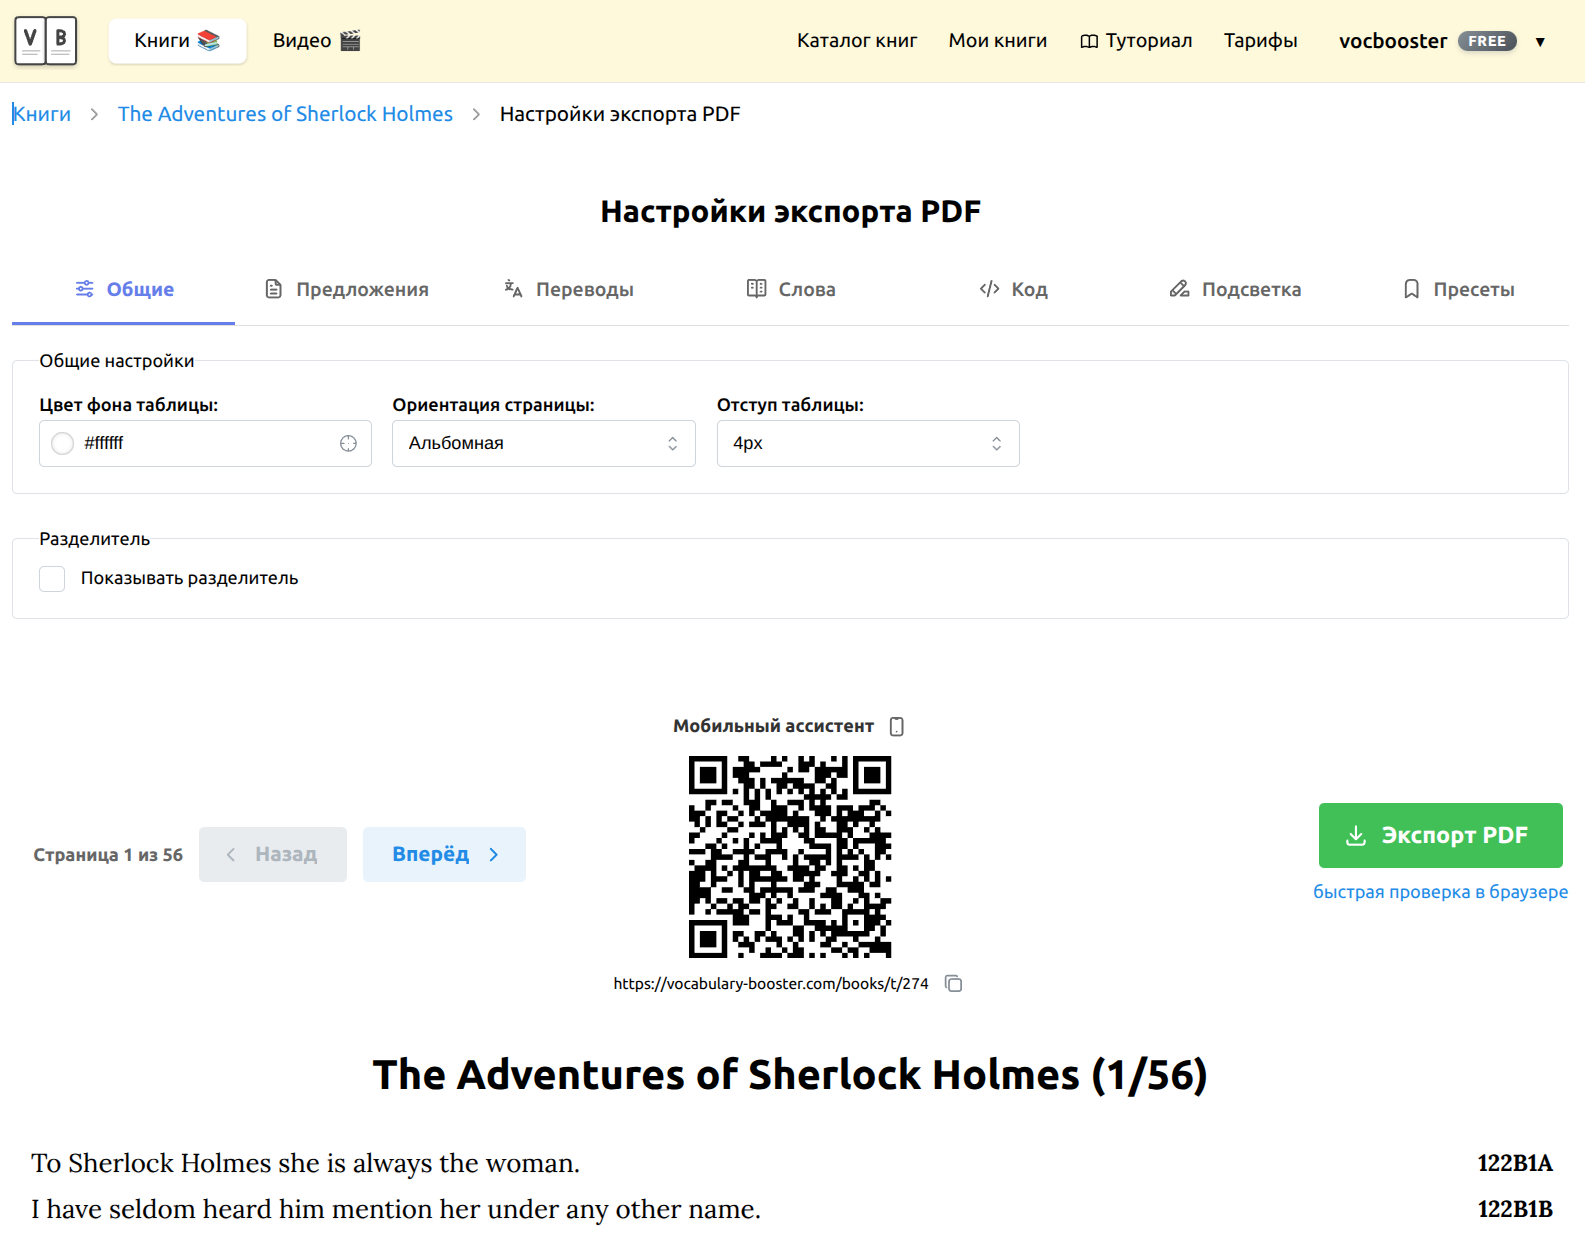Open the Книги section with books icon

pyautogui.click(x=177, y=41)
